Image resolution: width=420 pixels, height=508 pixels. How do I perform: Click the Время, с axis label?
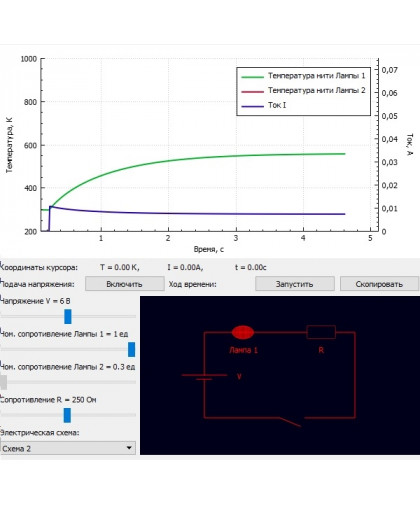pyautogui.click(x=209, y=249)
